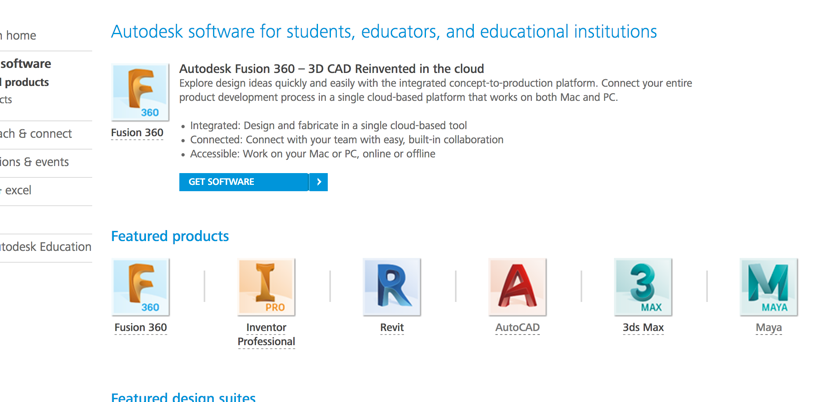Viewport: 833px width, 402px height.
Task: Open the Fusion 360 text link in Featured products
Action: (x=141, y=328)
